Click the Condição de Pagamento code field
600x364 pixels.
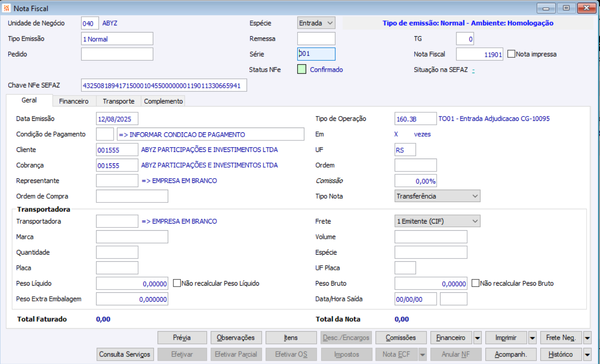click(105, 134)
